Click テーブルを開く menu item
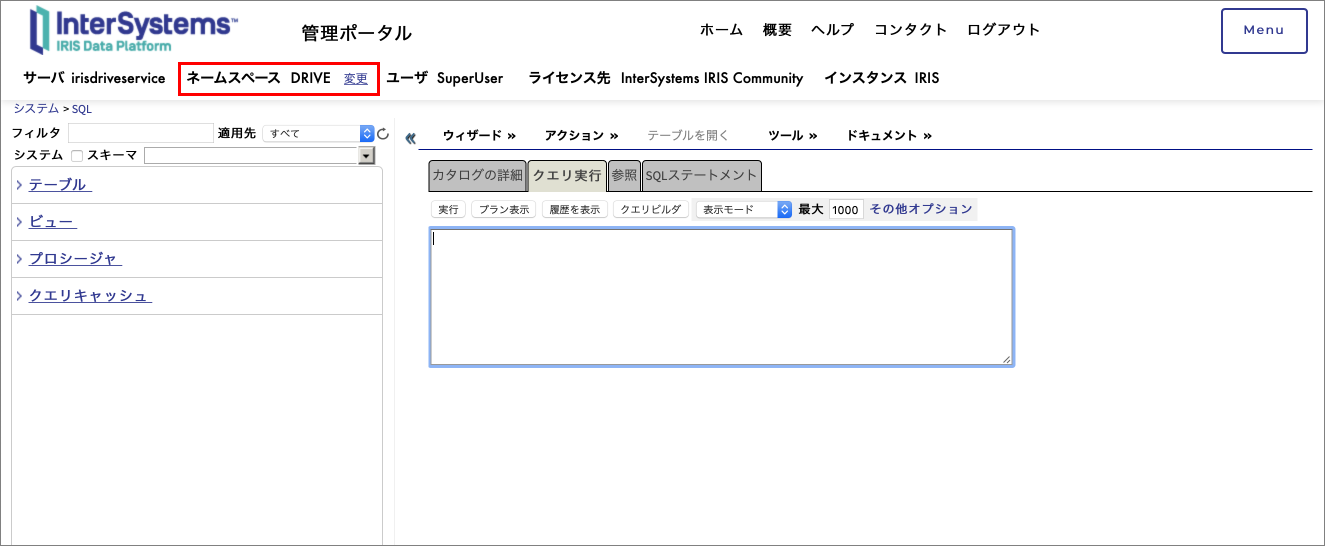This screenshot has height=546, width=1325. click(688, 135)
